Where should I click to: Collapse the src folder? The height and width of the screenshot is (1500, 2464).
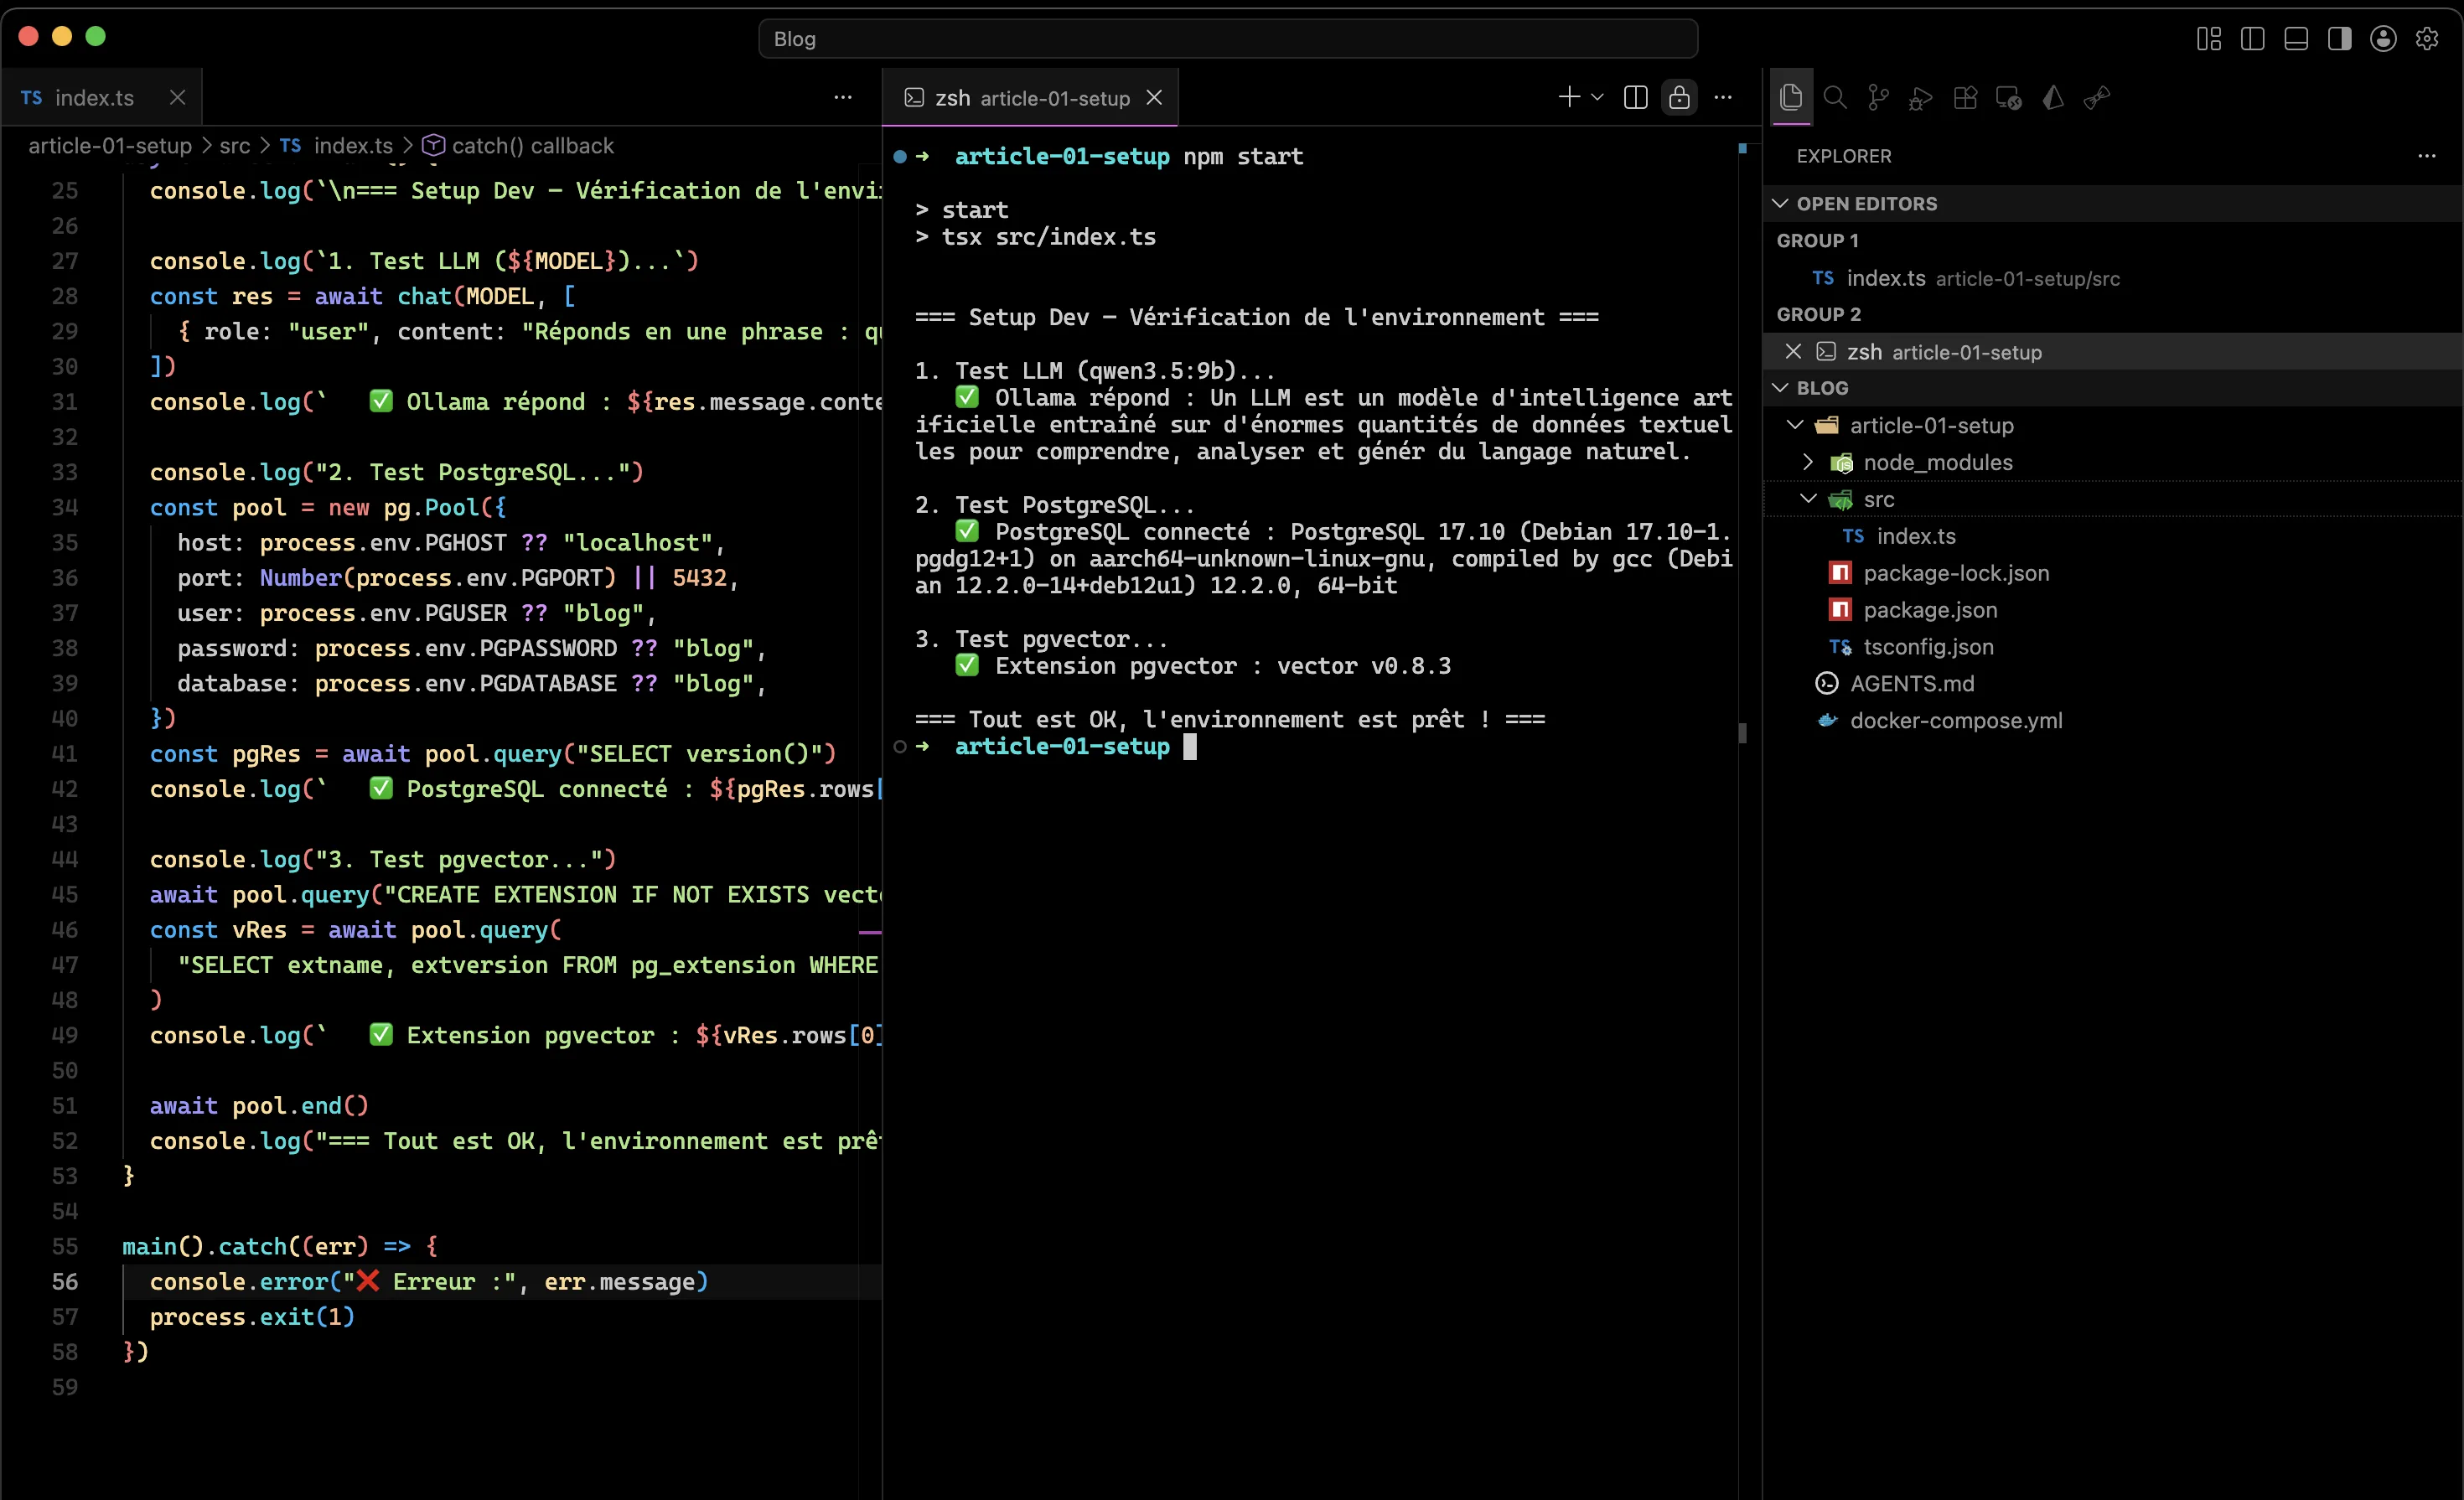[x=1808, y=498]
